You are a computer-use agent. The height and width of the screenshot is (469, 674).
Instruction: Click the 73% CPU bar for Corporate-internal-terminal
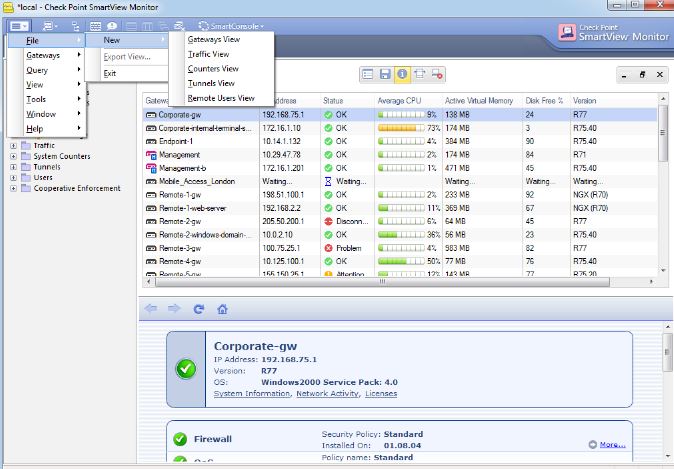click(x=401, y=128)
